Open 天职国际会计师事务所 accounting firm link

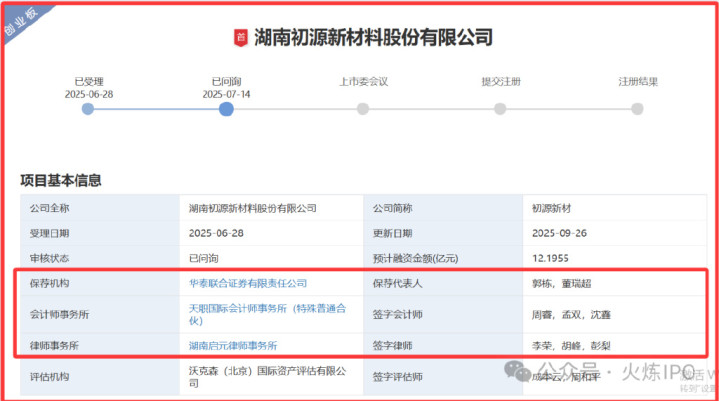point(267,314)
